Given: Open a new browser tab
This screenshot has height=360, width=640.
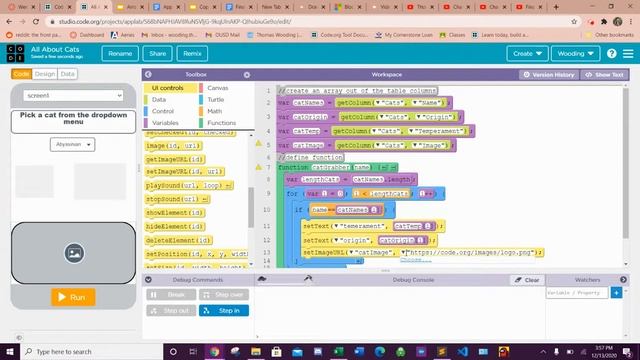Looking at the screenshot, I should pyautogui.click(x=556, y=7).
